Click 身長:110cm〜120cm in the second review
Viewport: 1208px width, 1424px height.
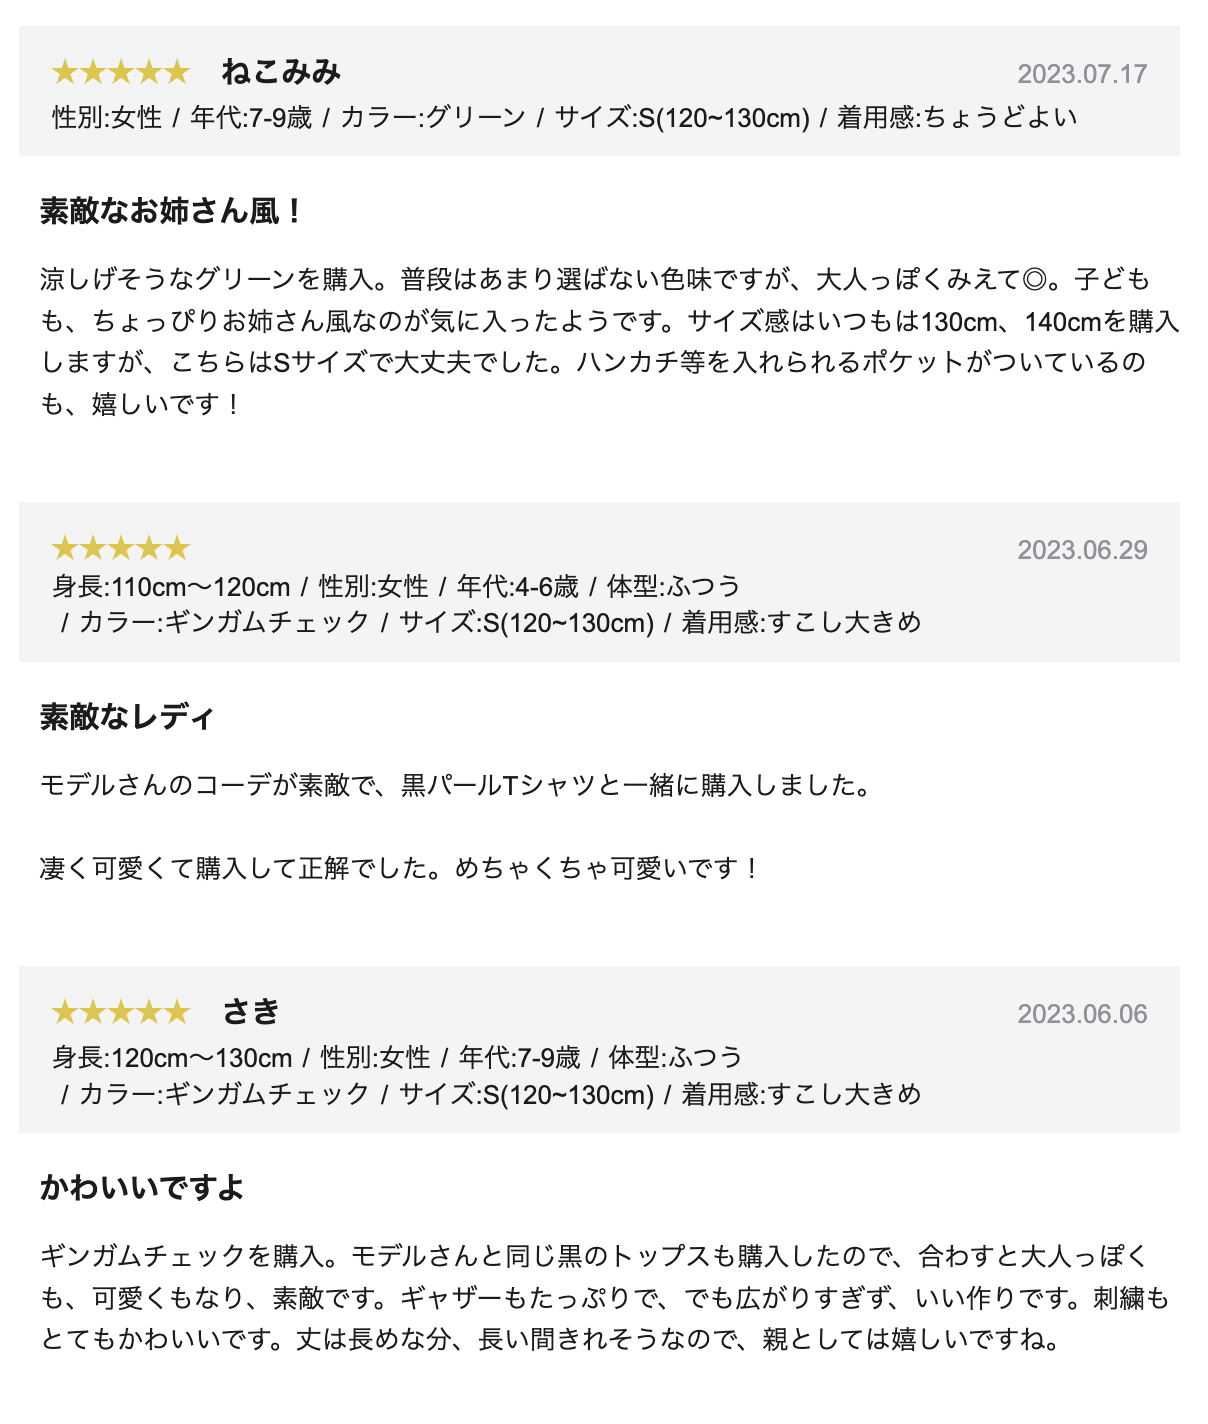171,586
